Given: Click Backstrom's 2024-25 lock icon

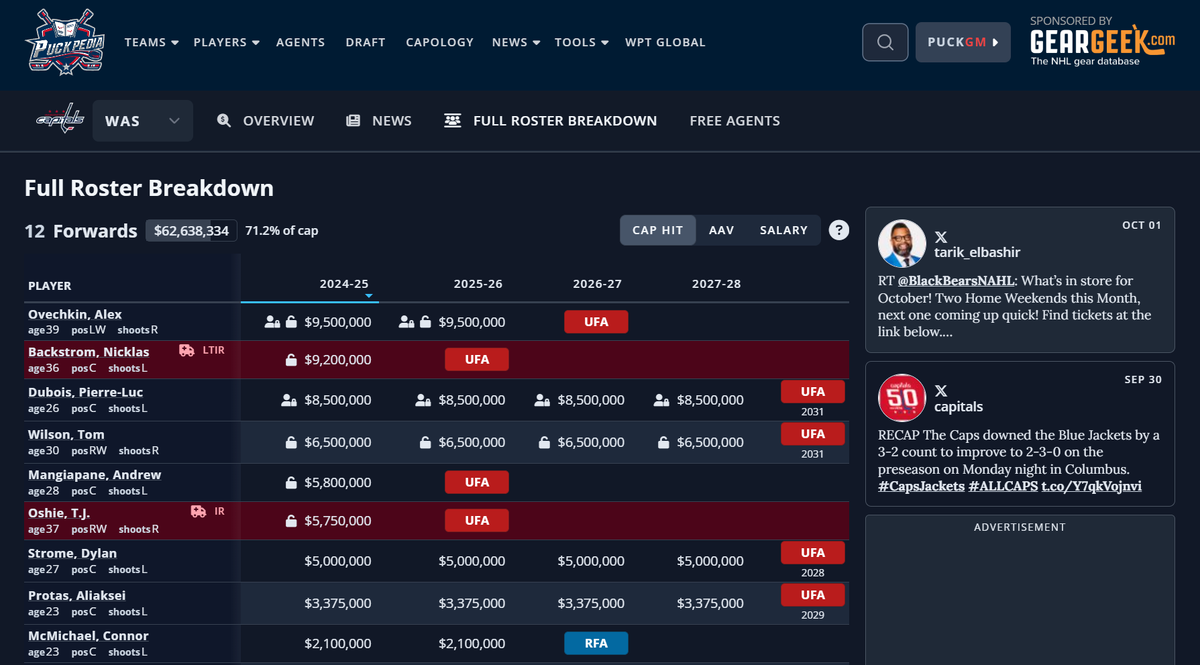Looking at the screenshot, I should (291, 360).
